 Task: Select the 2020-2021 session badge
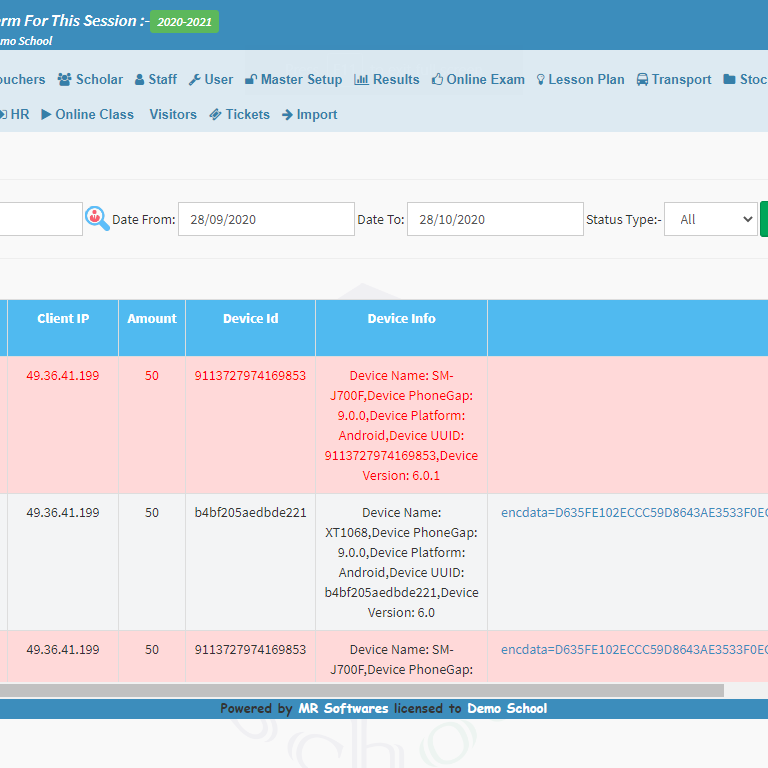click(184, 21)
